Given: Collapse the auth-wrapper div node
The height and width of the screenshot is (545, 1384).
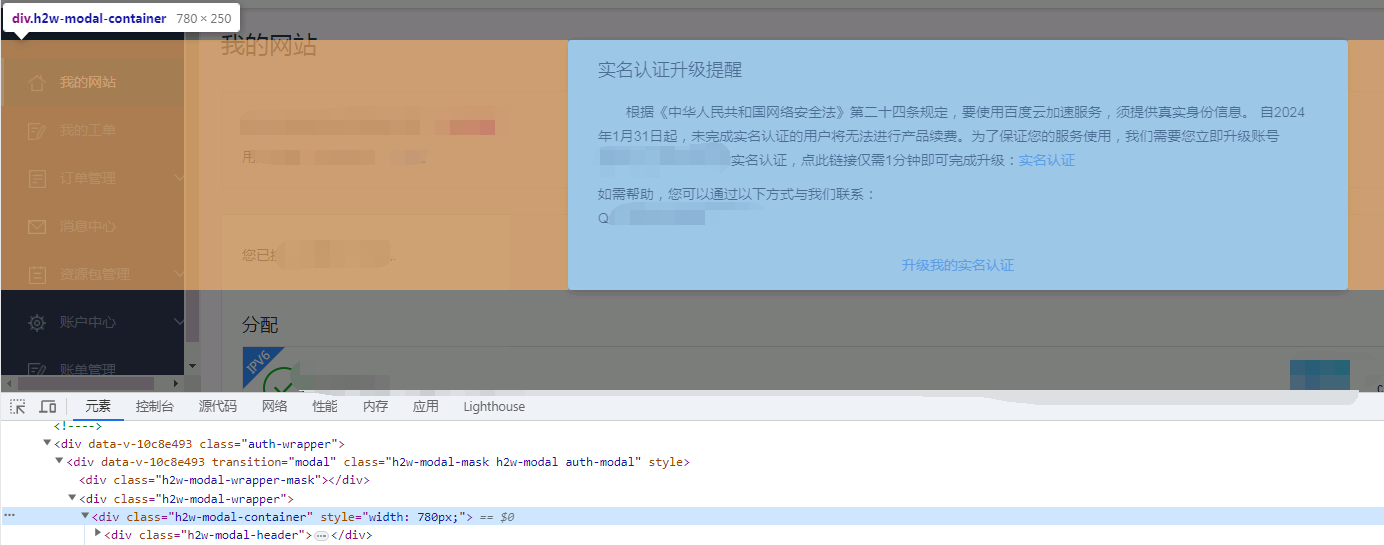Looking at the screenshot, I should (x=47, y=443).
